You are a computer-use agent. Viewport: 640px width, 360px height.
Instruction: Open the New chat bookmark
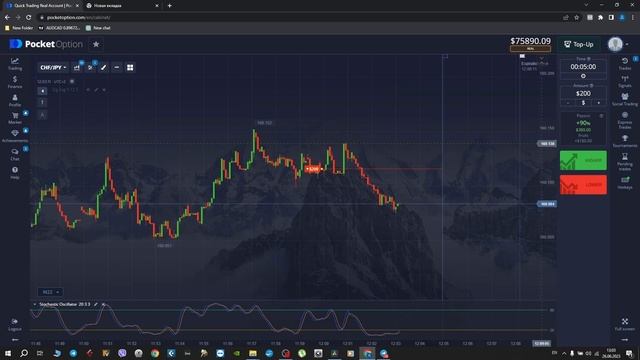coord(98,28)
